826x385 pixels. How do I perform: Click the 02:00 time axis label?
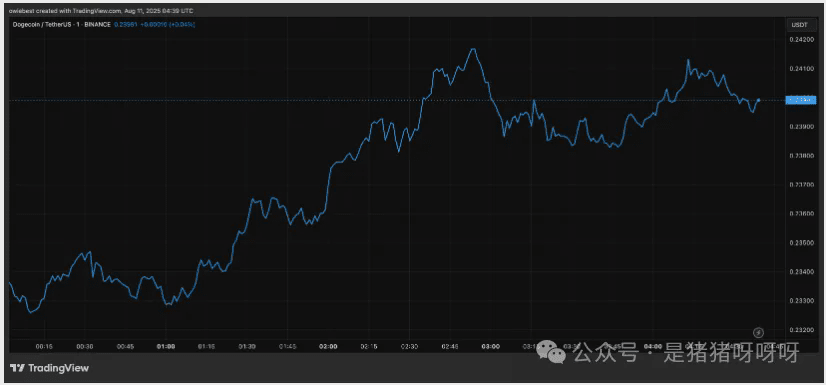click(x=328, y=347)
